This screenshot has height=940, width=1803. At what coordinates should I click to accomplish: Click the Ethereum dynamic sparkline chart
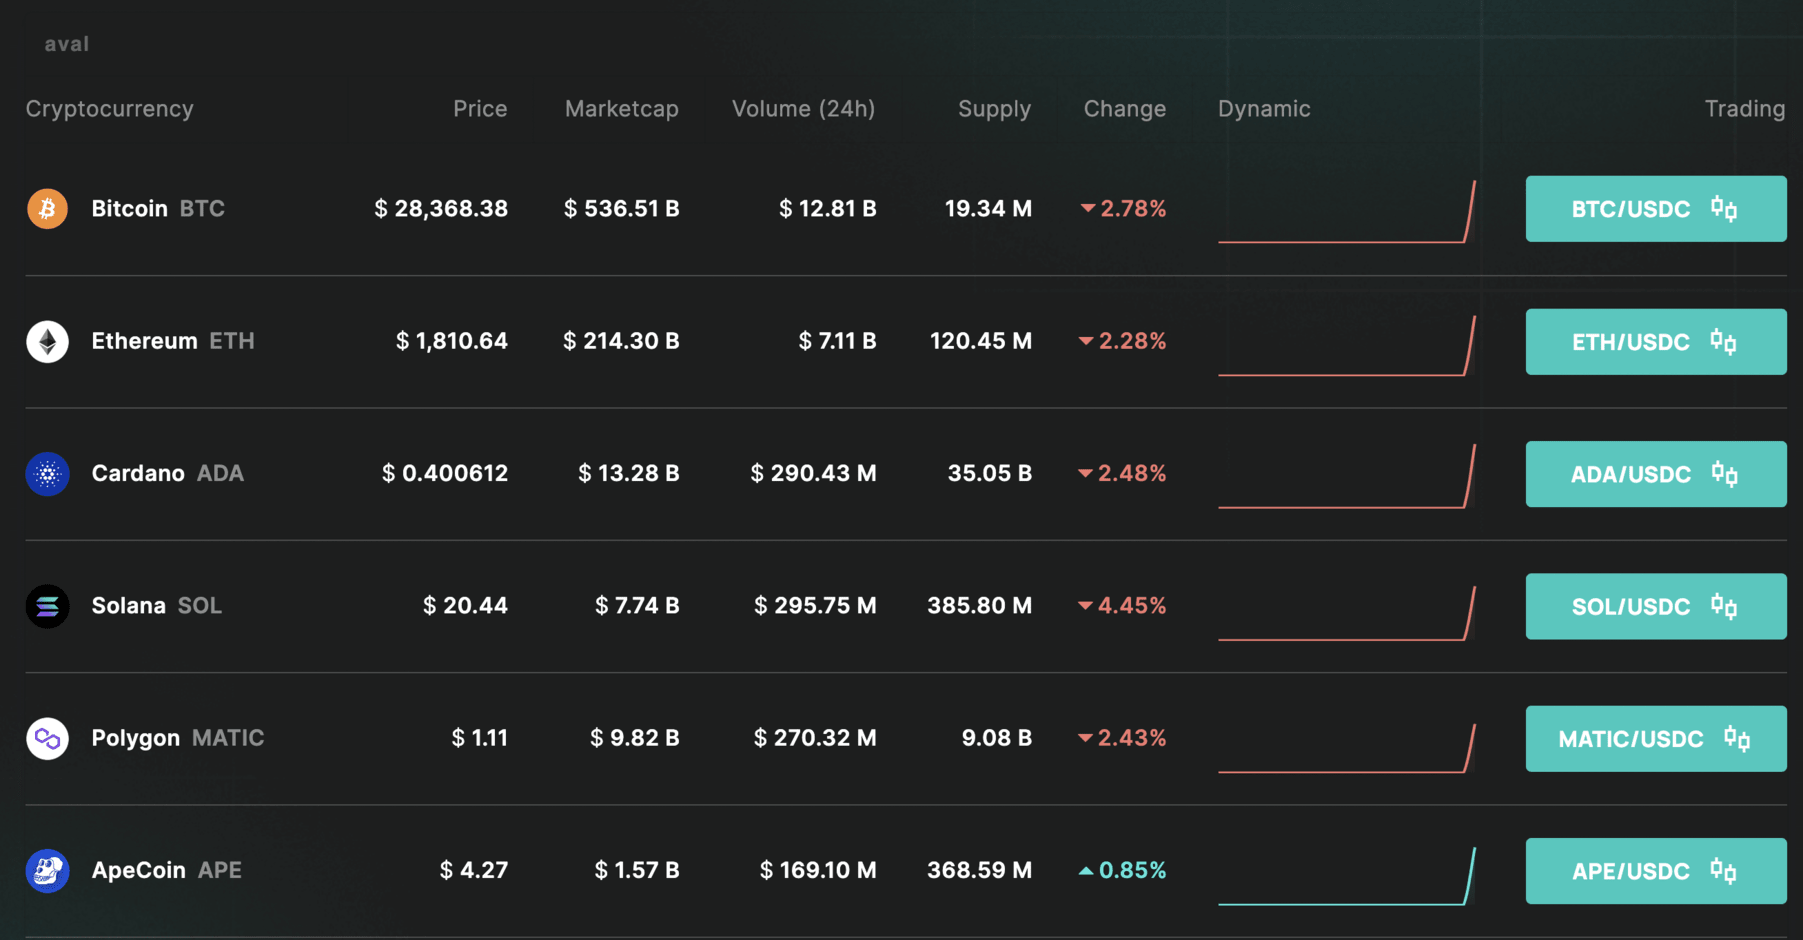[x=1347, y=345]
